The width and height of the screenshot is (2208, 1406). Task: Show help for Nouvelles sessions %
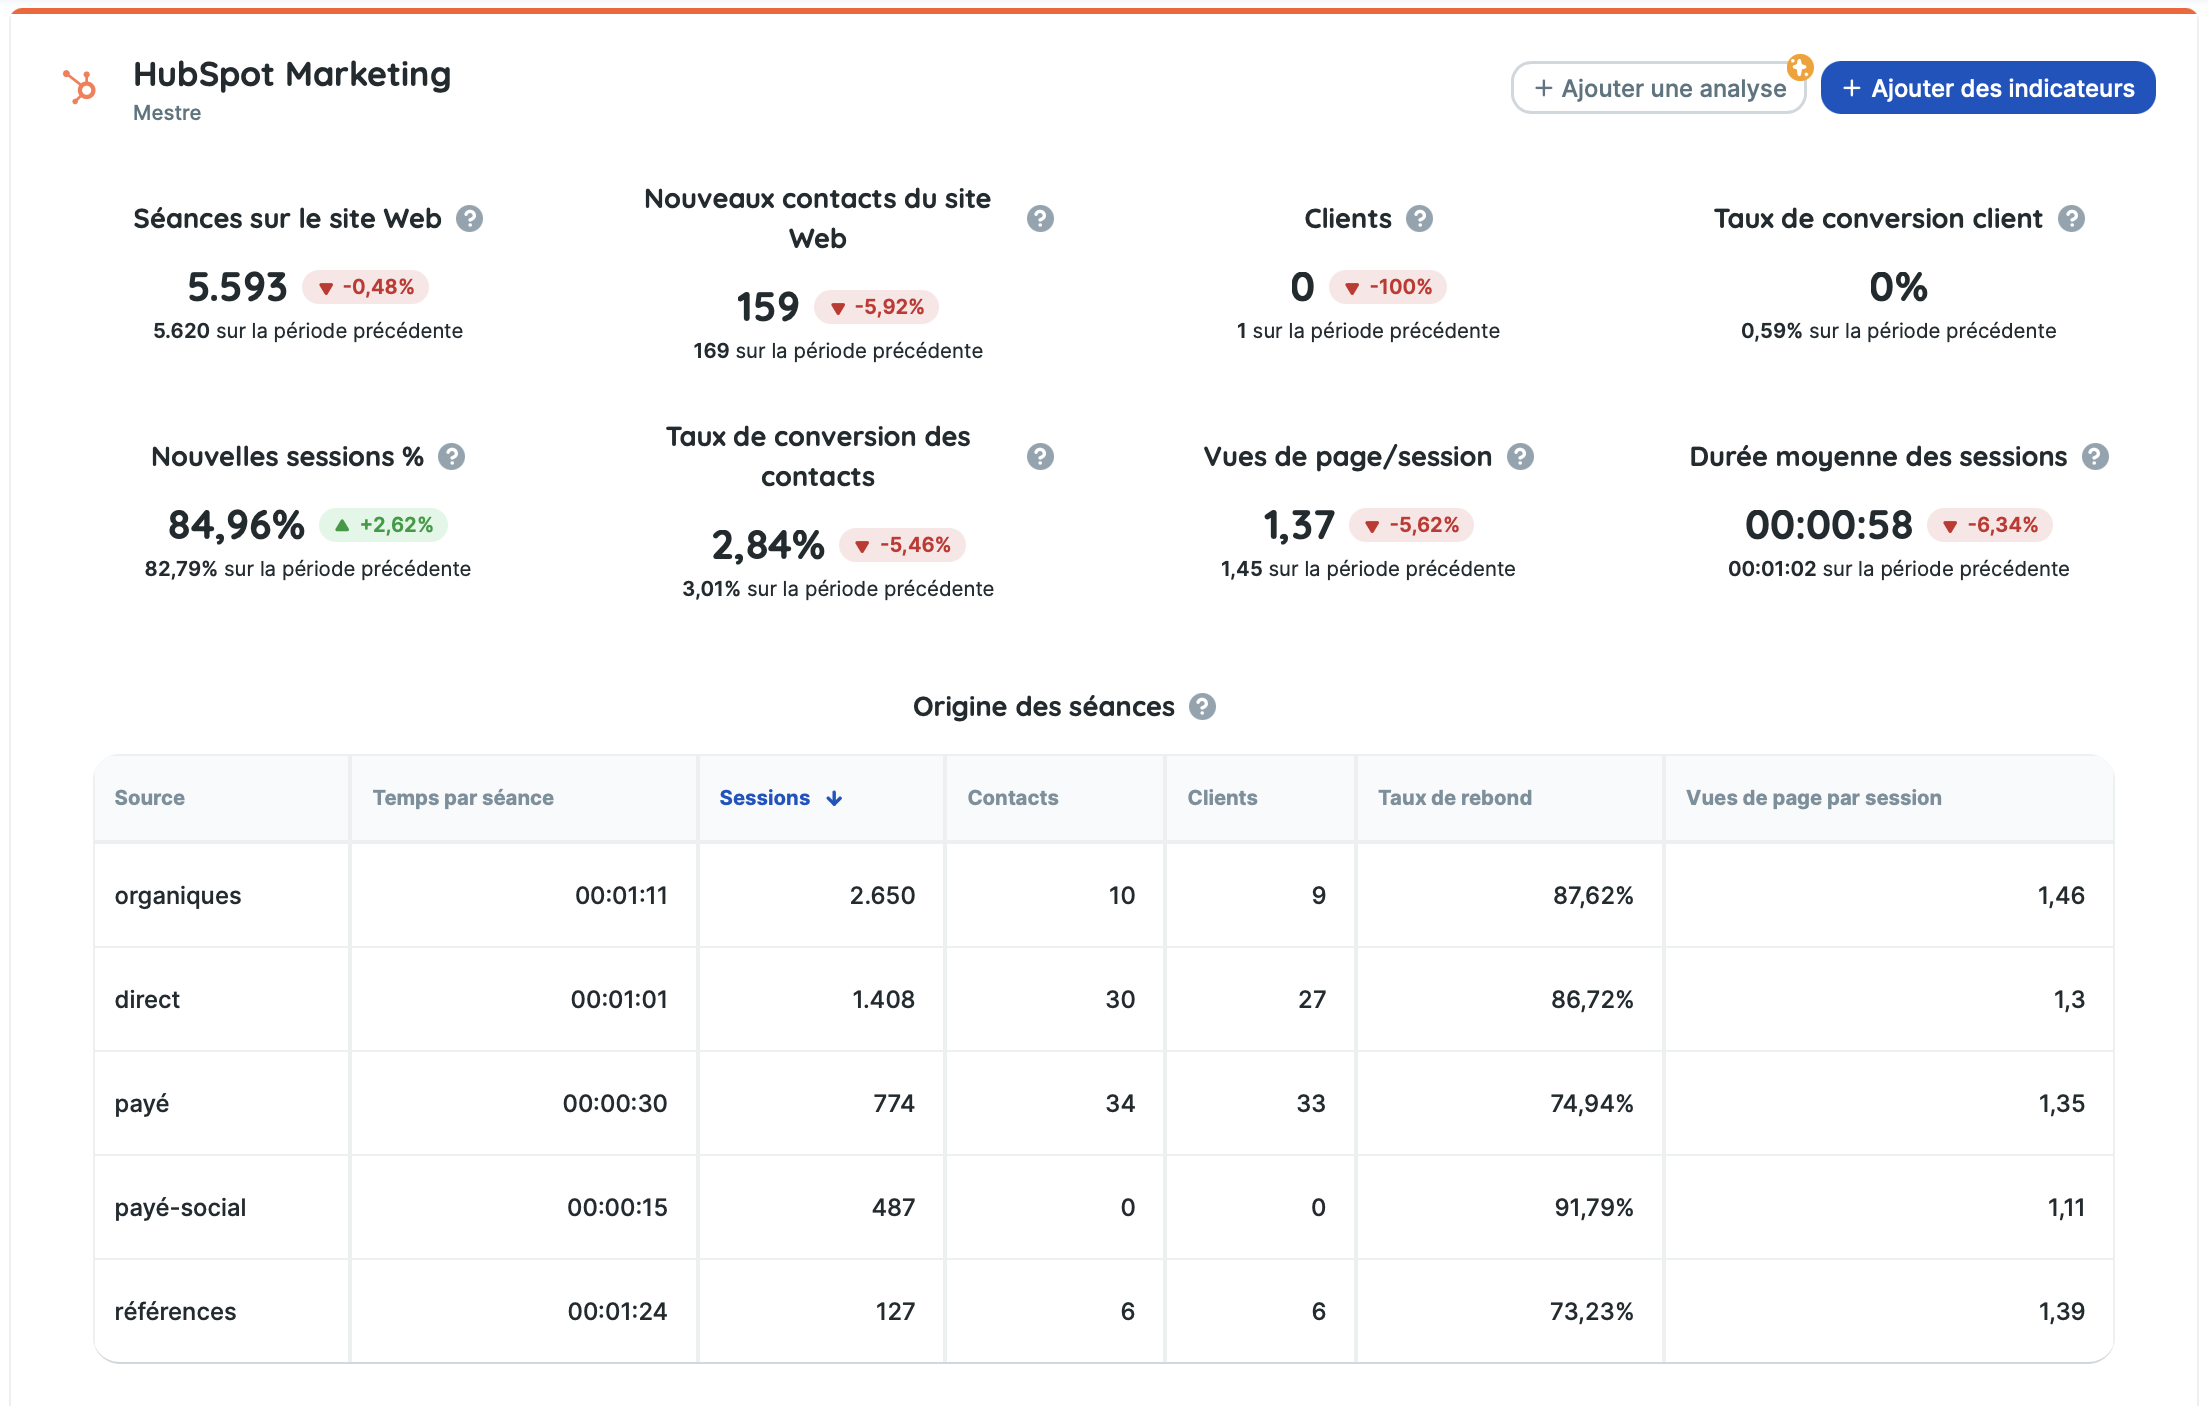[x=452, y=457]
